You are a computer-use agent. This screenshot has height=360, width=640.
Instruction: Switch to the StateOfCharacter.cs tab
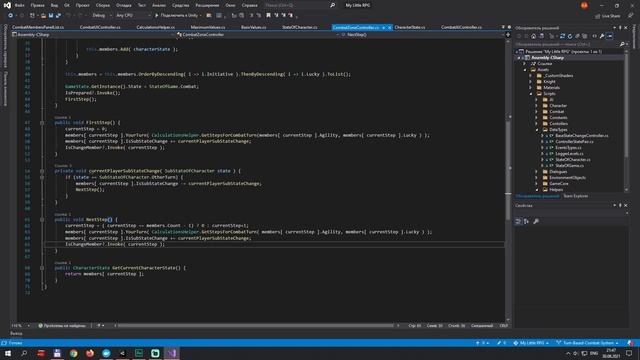(x=300, y=27)
